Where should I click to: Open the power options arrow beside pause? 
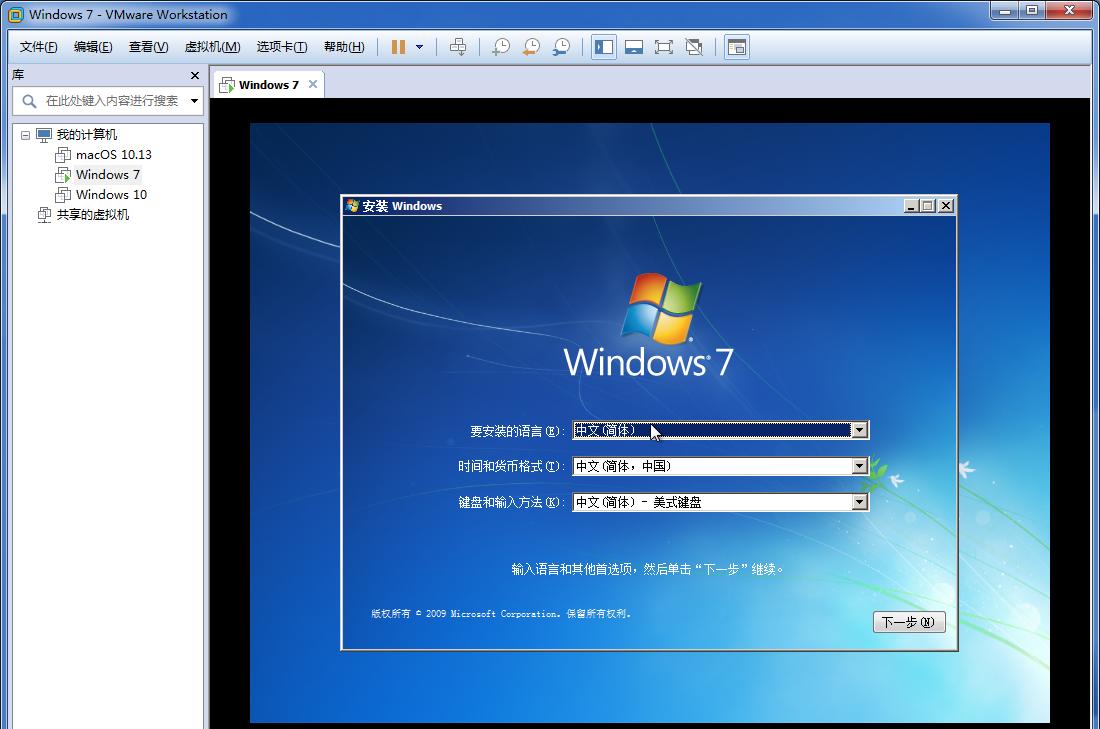[420, 47]
